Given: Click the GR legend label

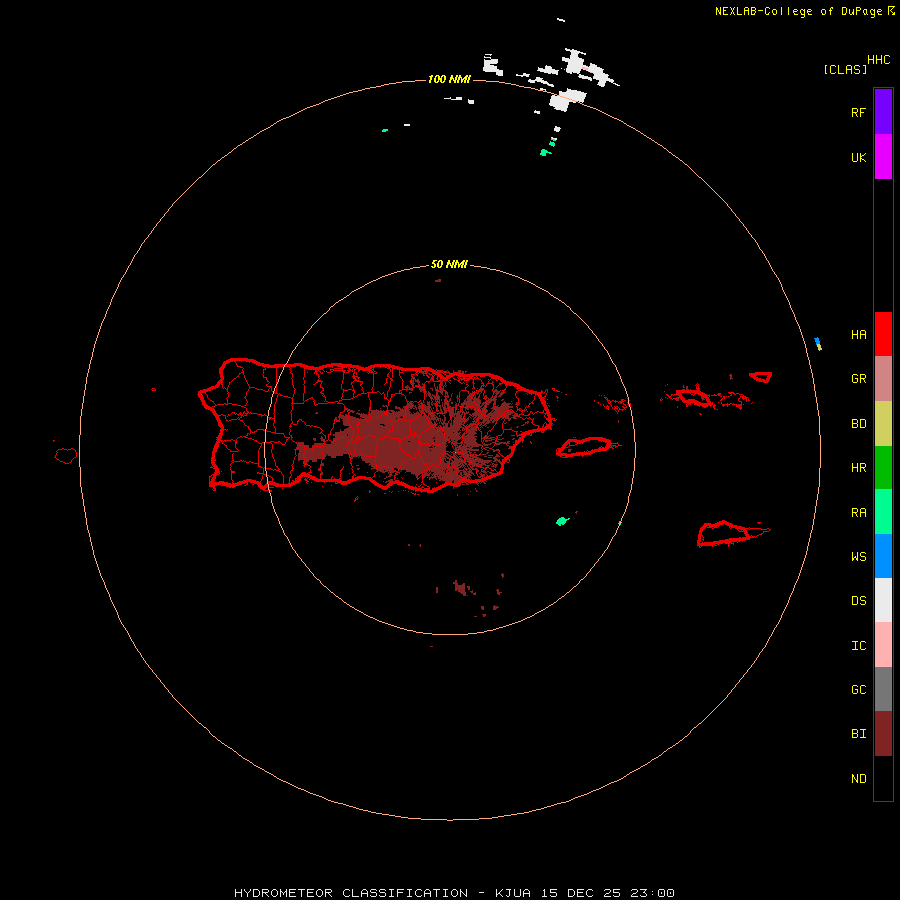Looking at the screenshot, I should [858, 379].
